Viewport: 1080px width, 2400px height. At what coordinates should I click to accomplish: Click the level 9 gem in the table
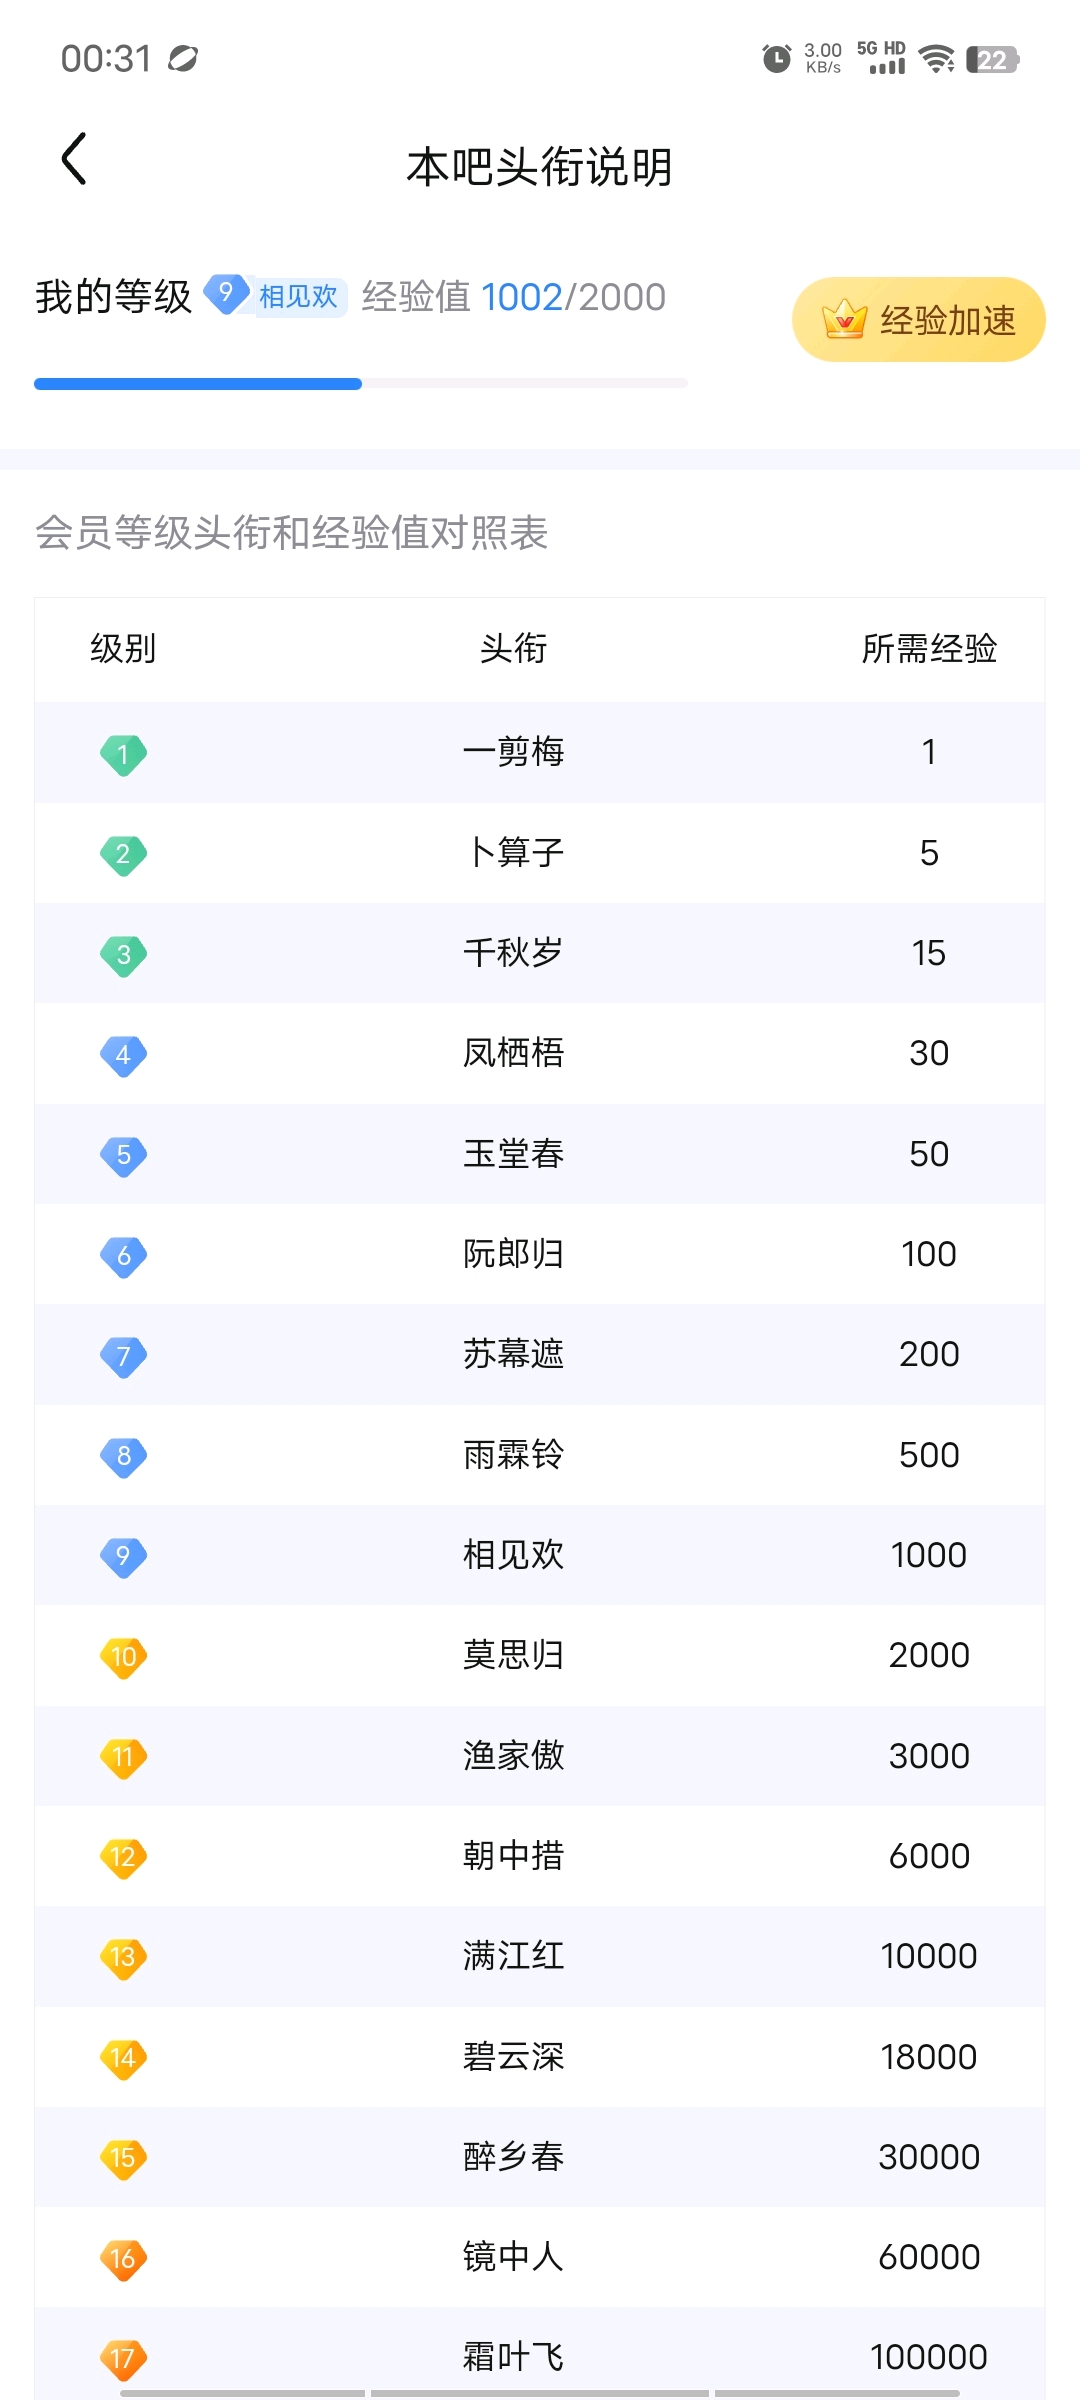point(123,1556)
